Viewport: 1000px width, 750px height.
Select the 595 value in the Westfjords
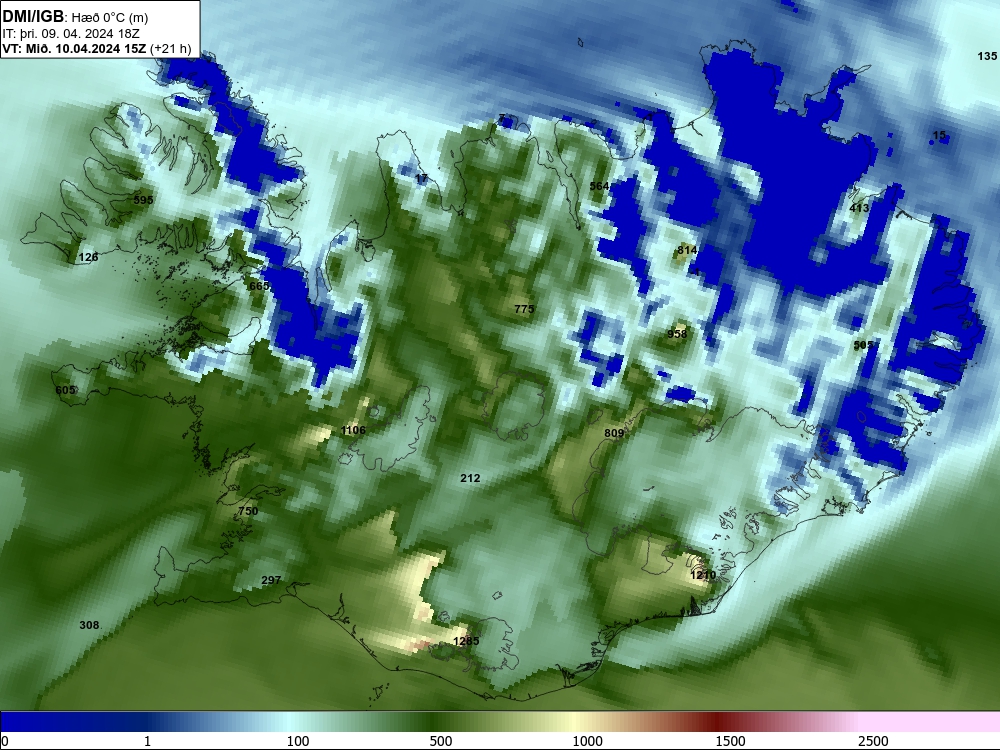143,200
